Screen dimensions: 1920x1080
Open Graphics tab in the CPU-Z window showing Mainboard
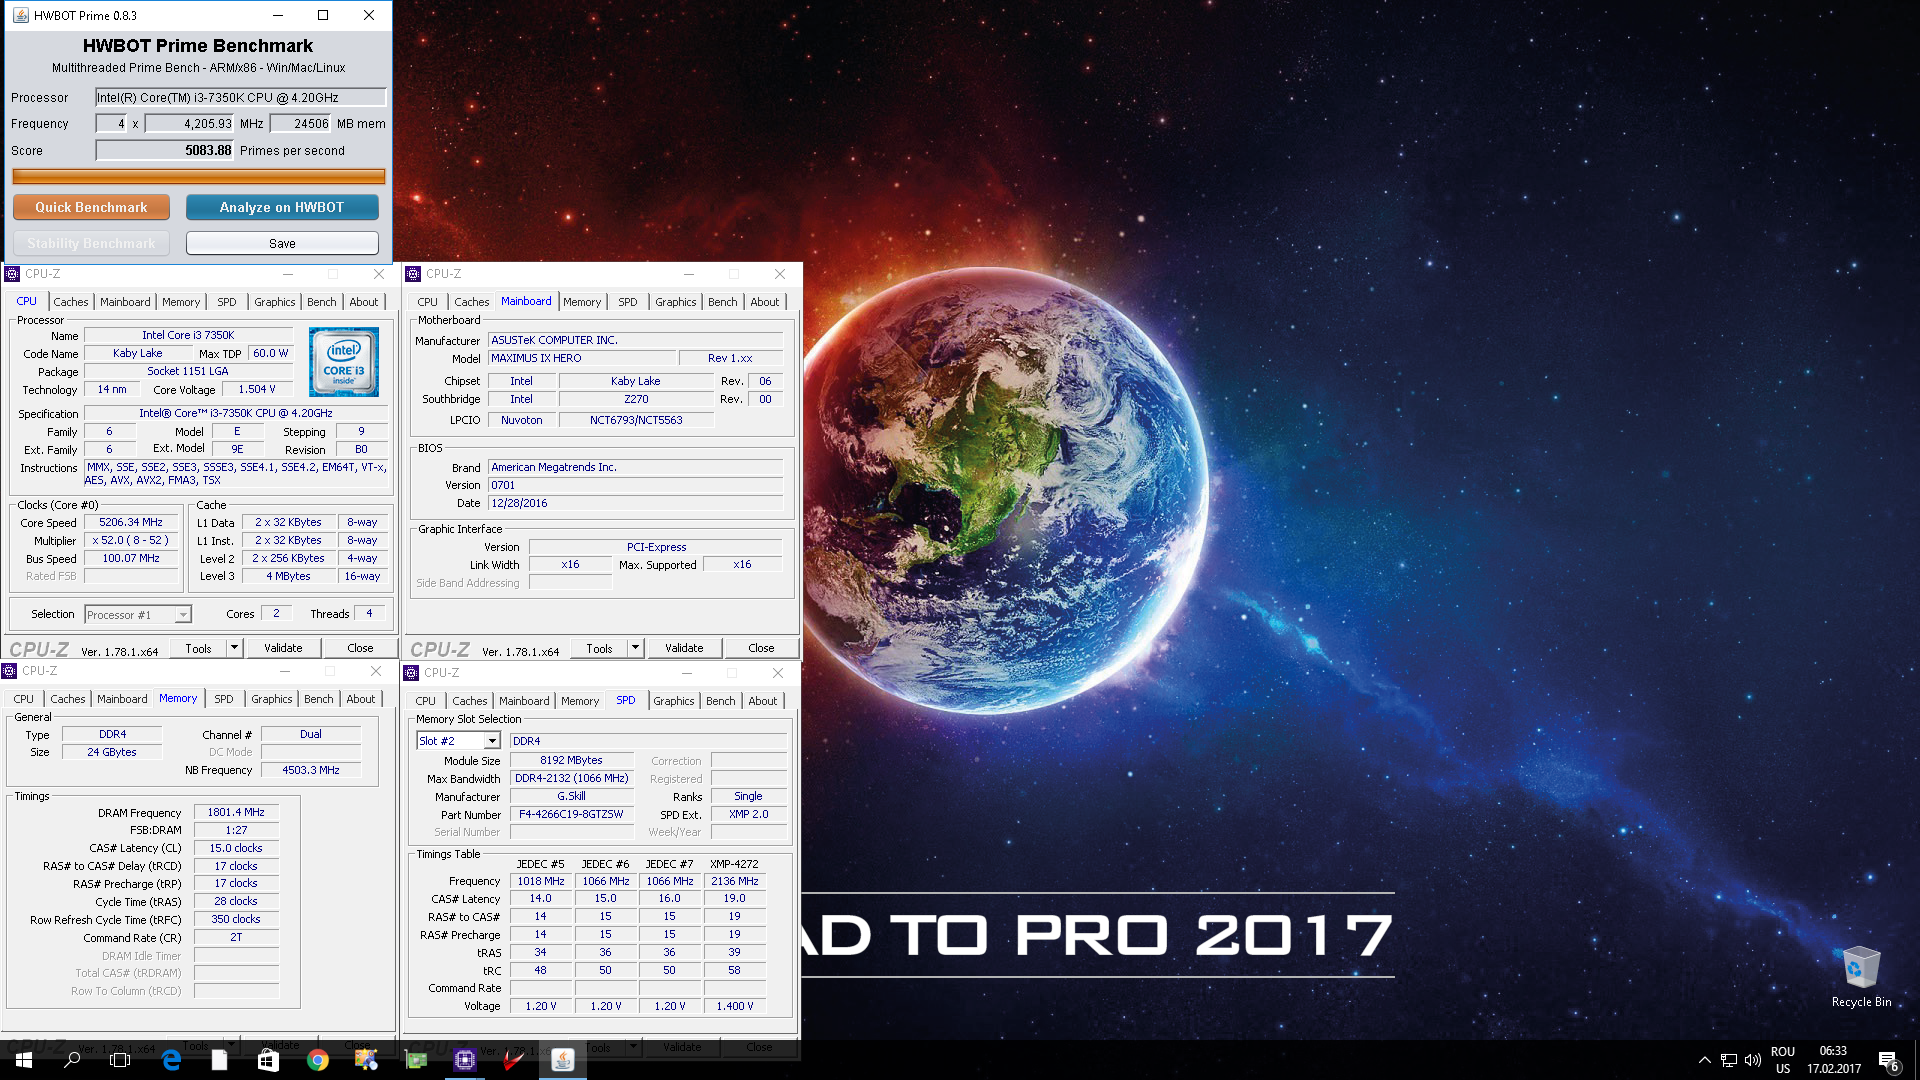tap(676, 302)
